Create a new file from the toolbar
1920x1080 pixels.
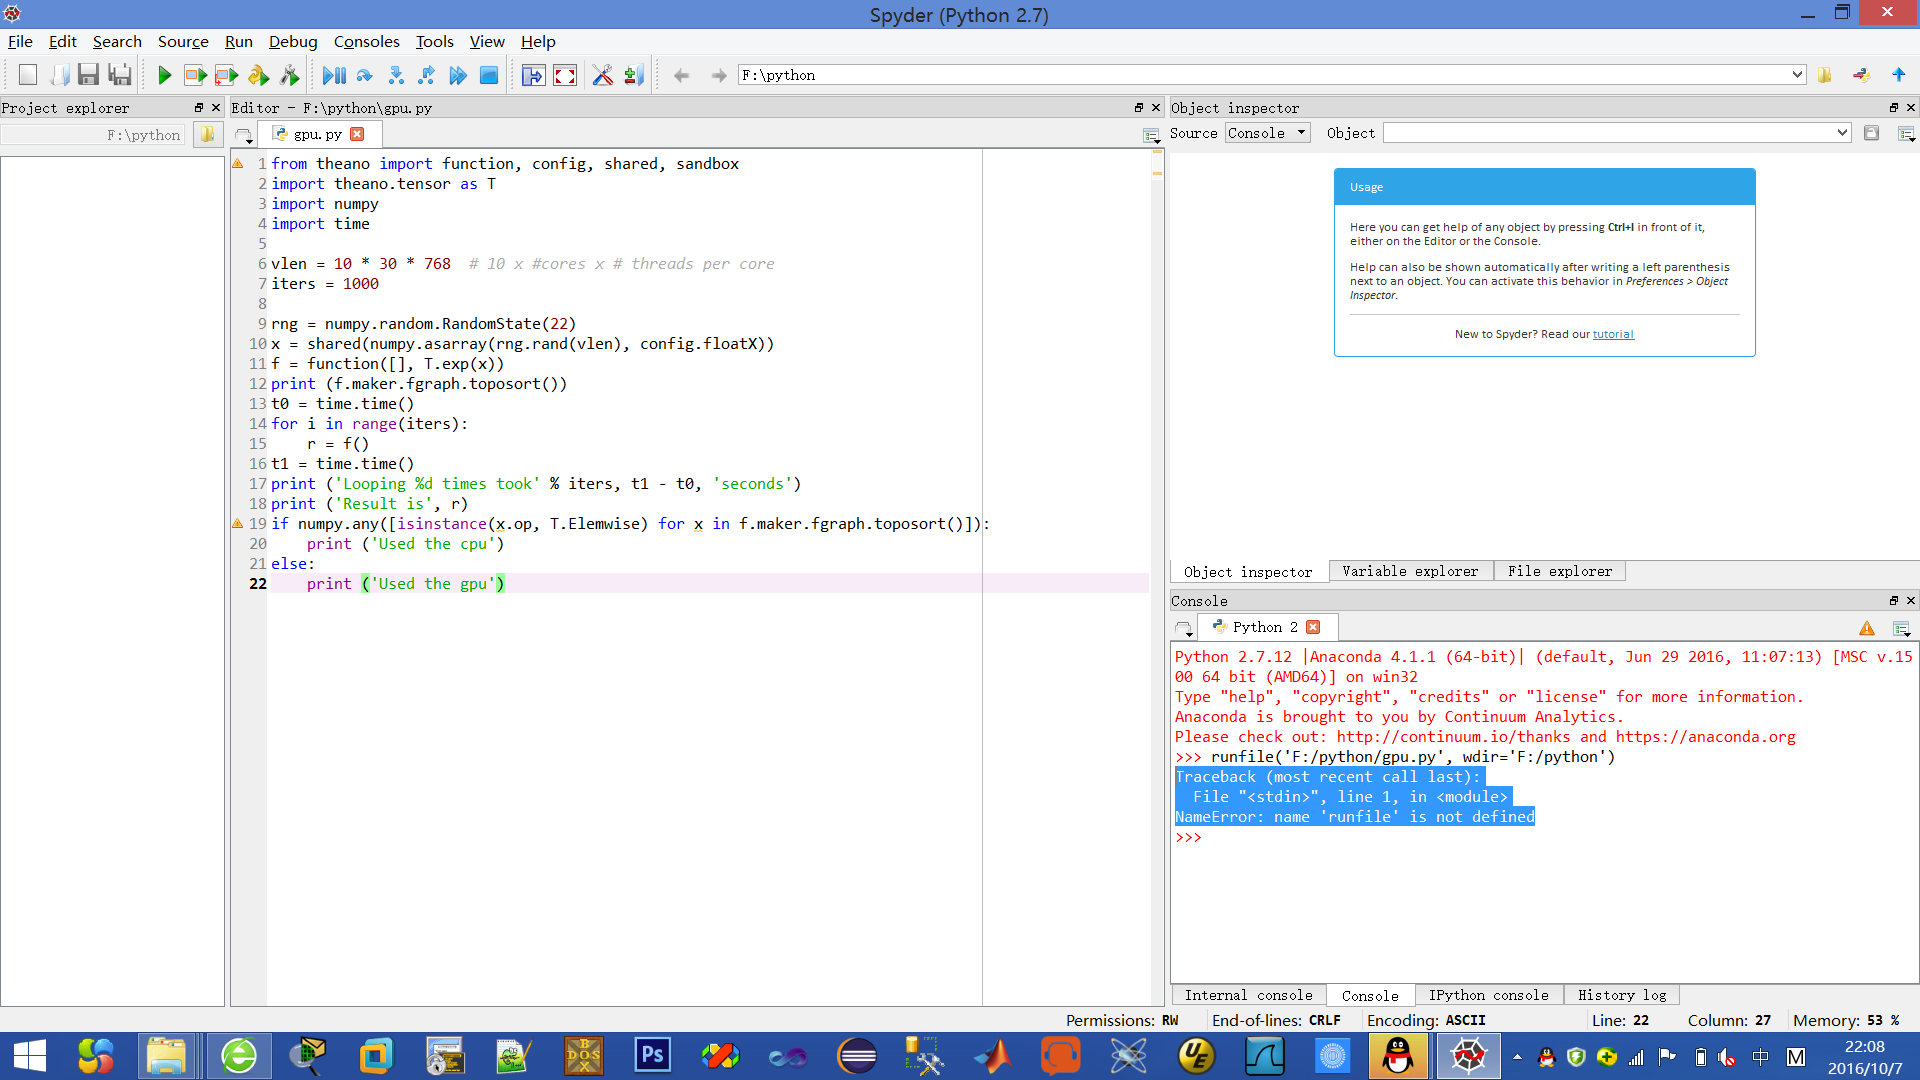click(28, 75)
